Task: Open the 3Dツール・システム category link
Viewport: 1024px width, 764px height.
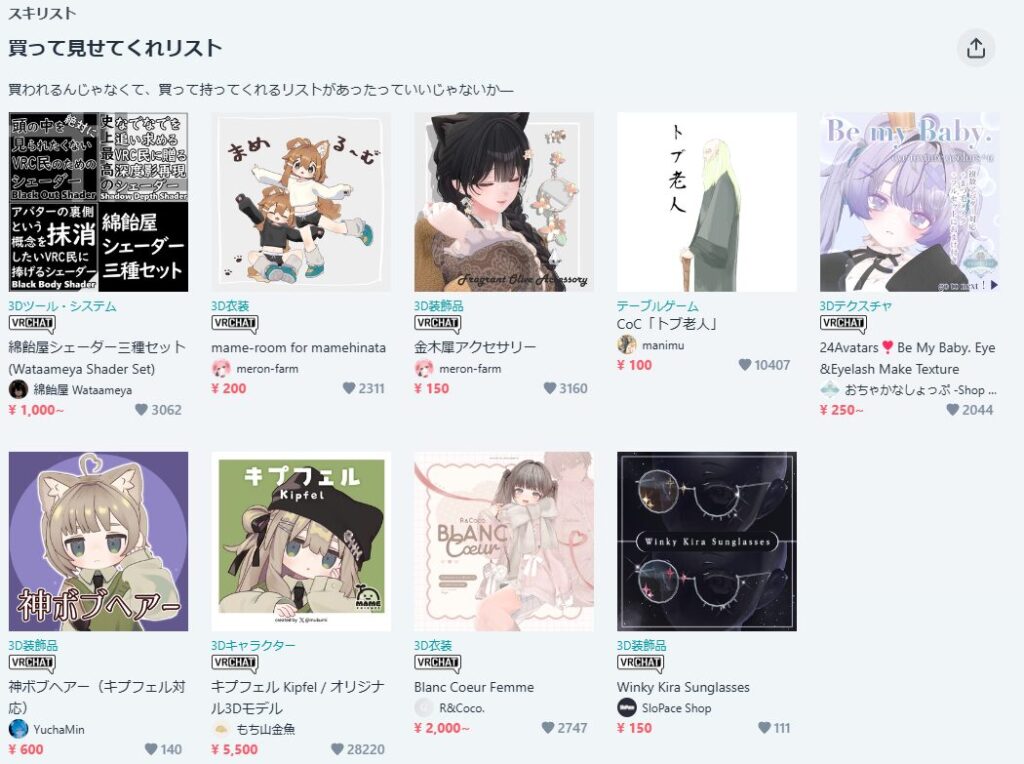Action: coord(63,306)
